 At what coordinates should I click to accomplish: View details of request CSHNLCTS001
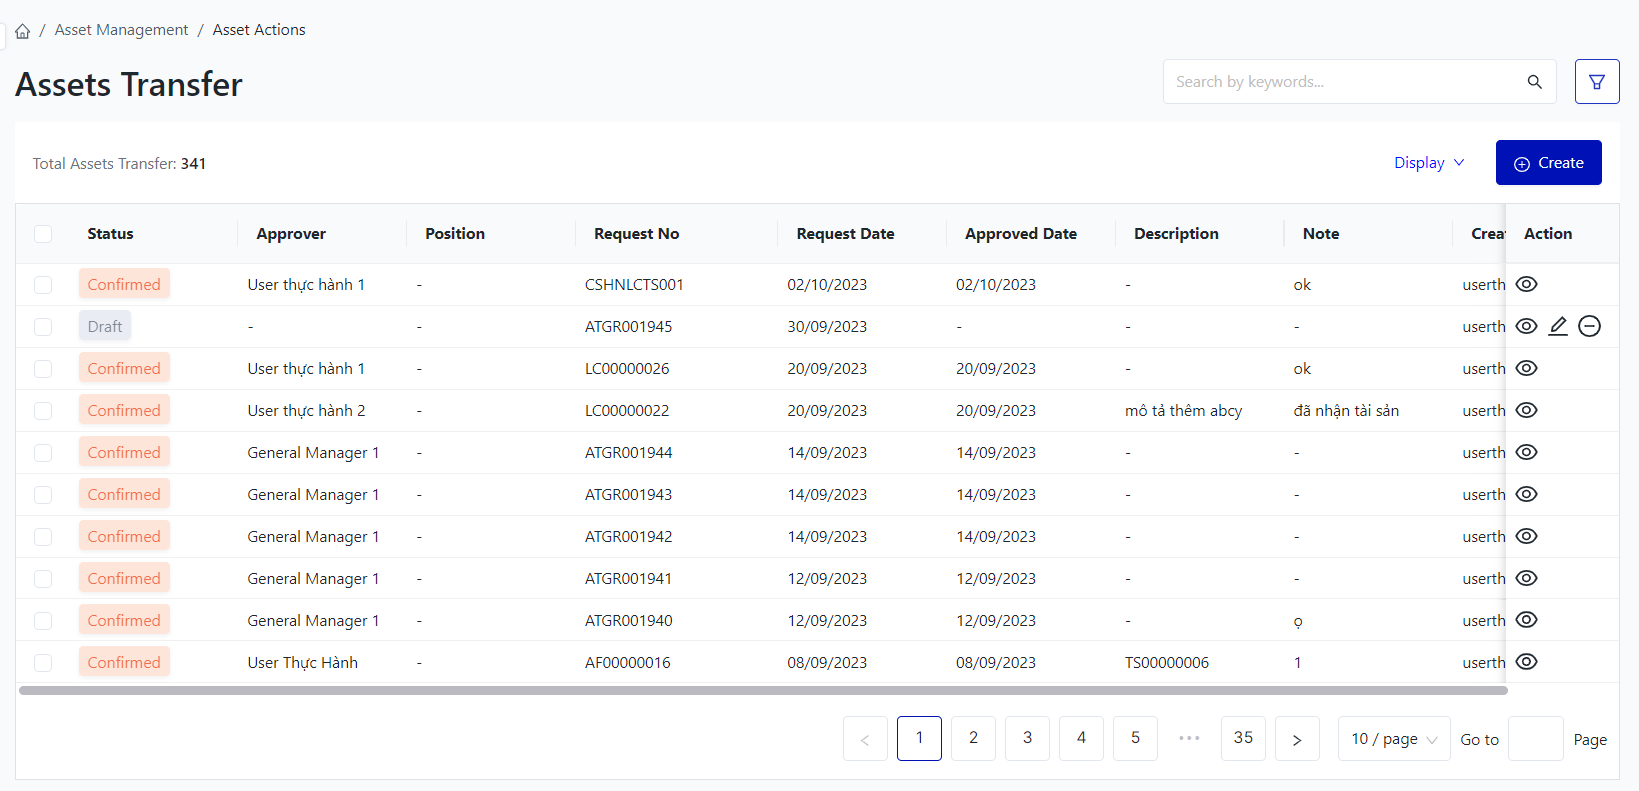[x=1526, y=284]
